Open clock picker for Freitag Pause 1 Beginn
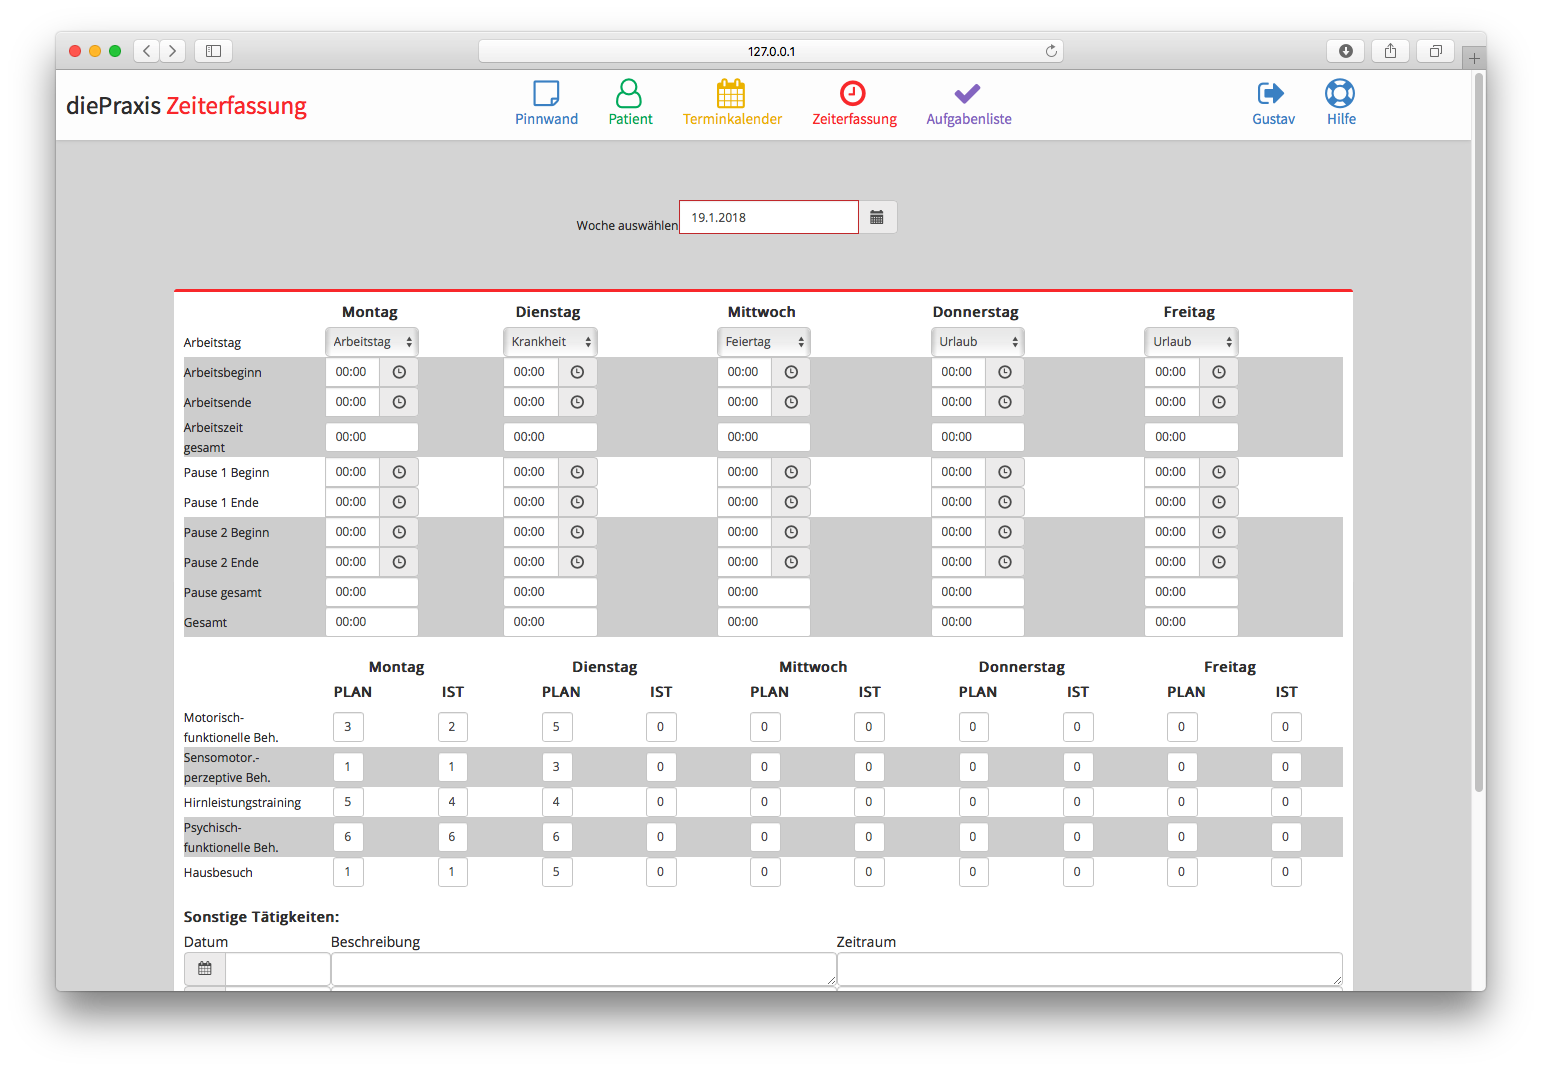The height and width of the screenshot is (1071, 1542). point(1219,472)
